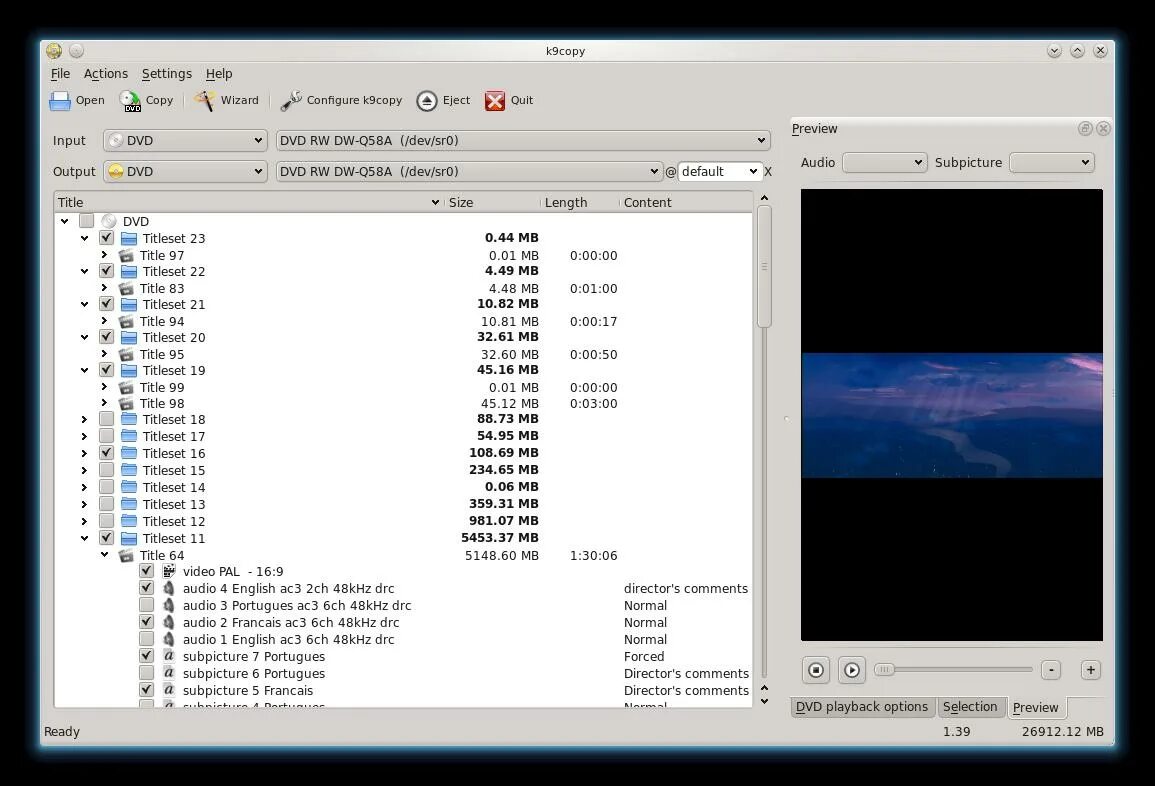Launch the k9copy Wizard
1155x786 pixels.
(x=205, y=100)
